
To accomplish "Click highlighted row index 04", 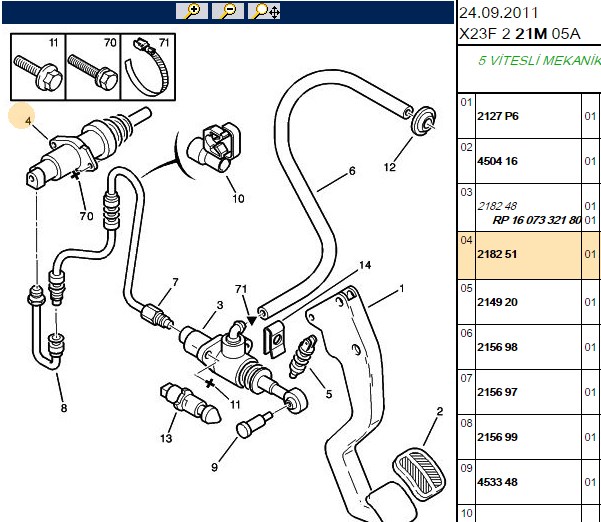I will coord(466,240).
